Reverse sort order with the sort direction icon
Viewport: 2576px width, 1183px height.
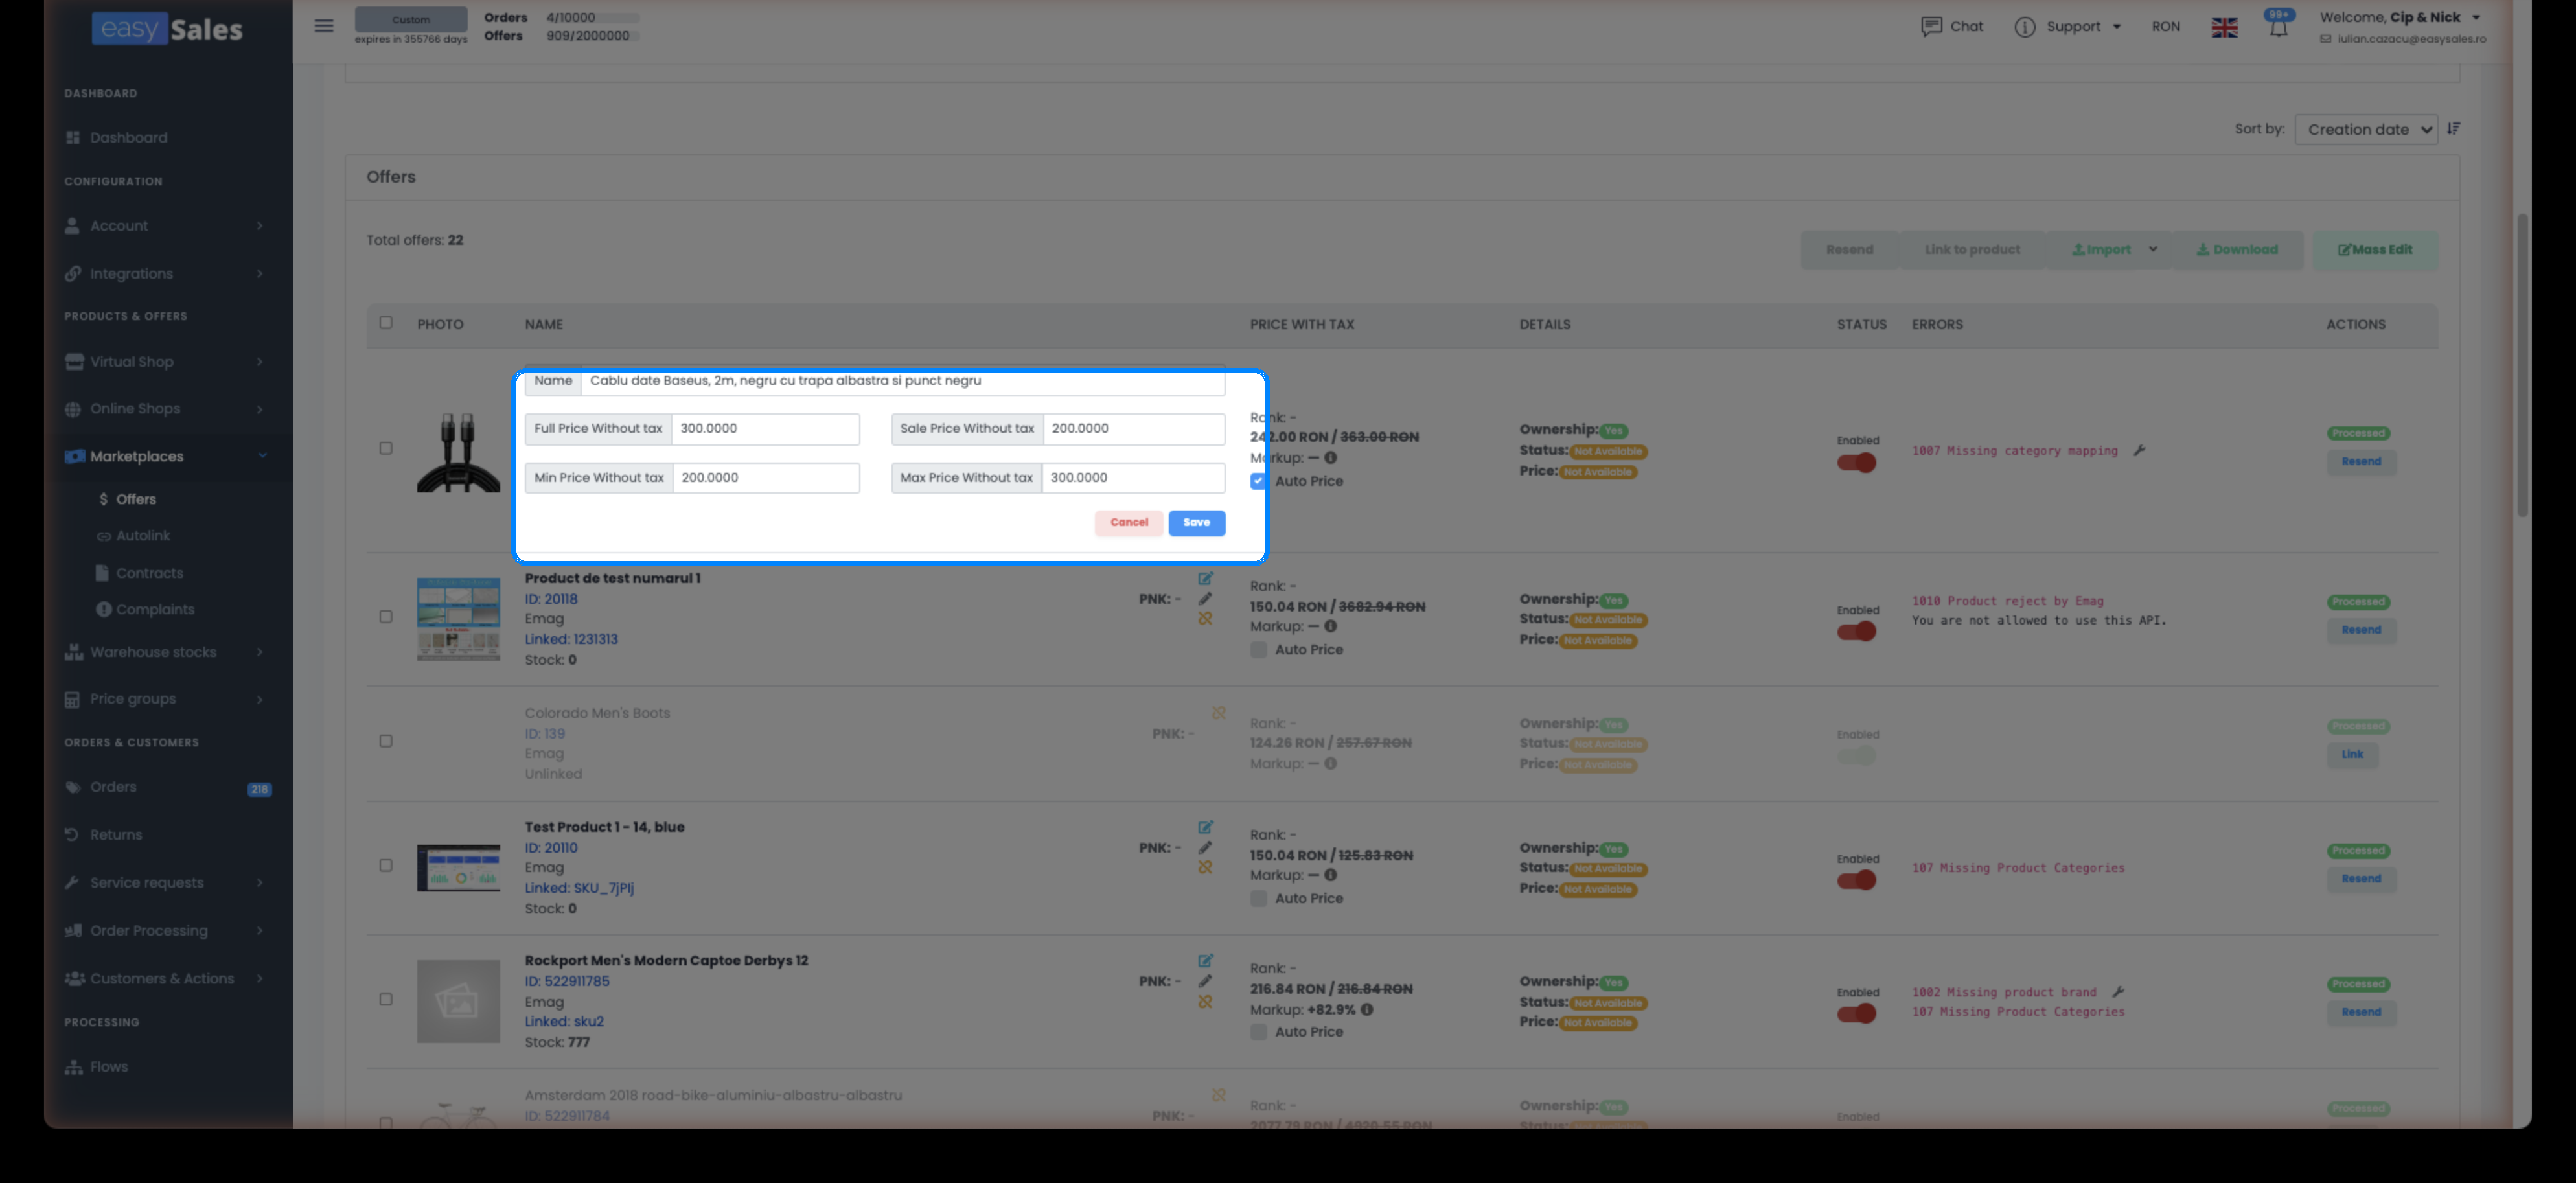coord(2453,129)
